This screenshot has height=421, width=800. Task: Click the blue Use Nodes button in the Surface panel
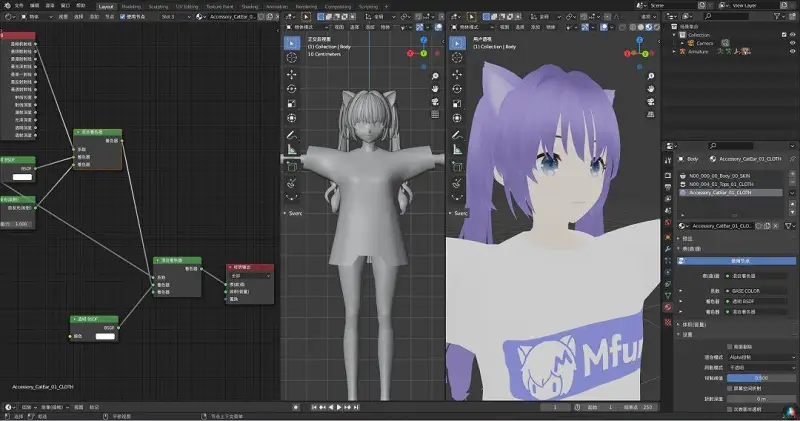(x=736, y=261)
